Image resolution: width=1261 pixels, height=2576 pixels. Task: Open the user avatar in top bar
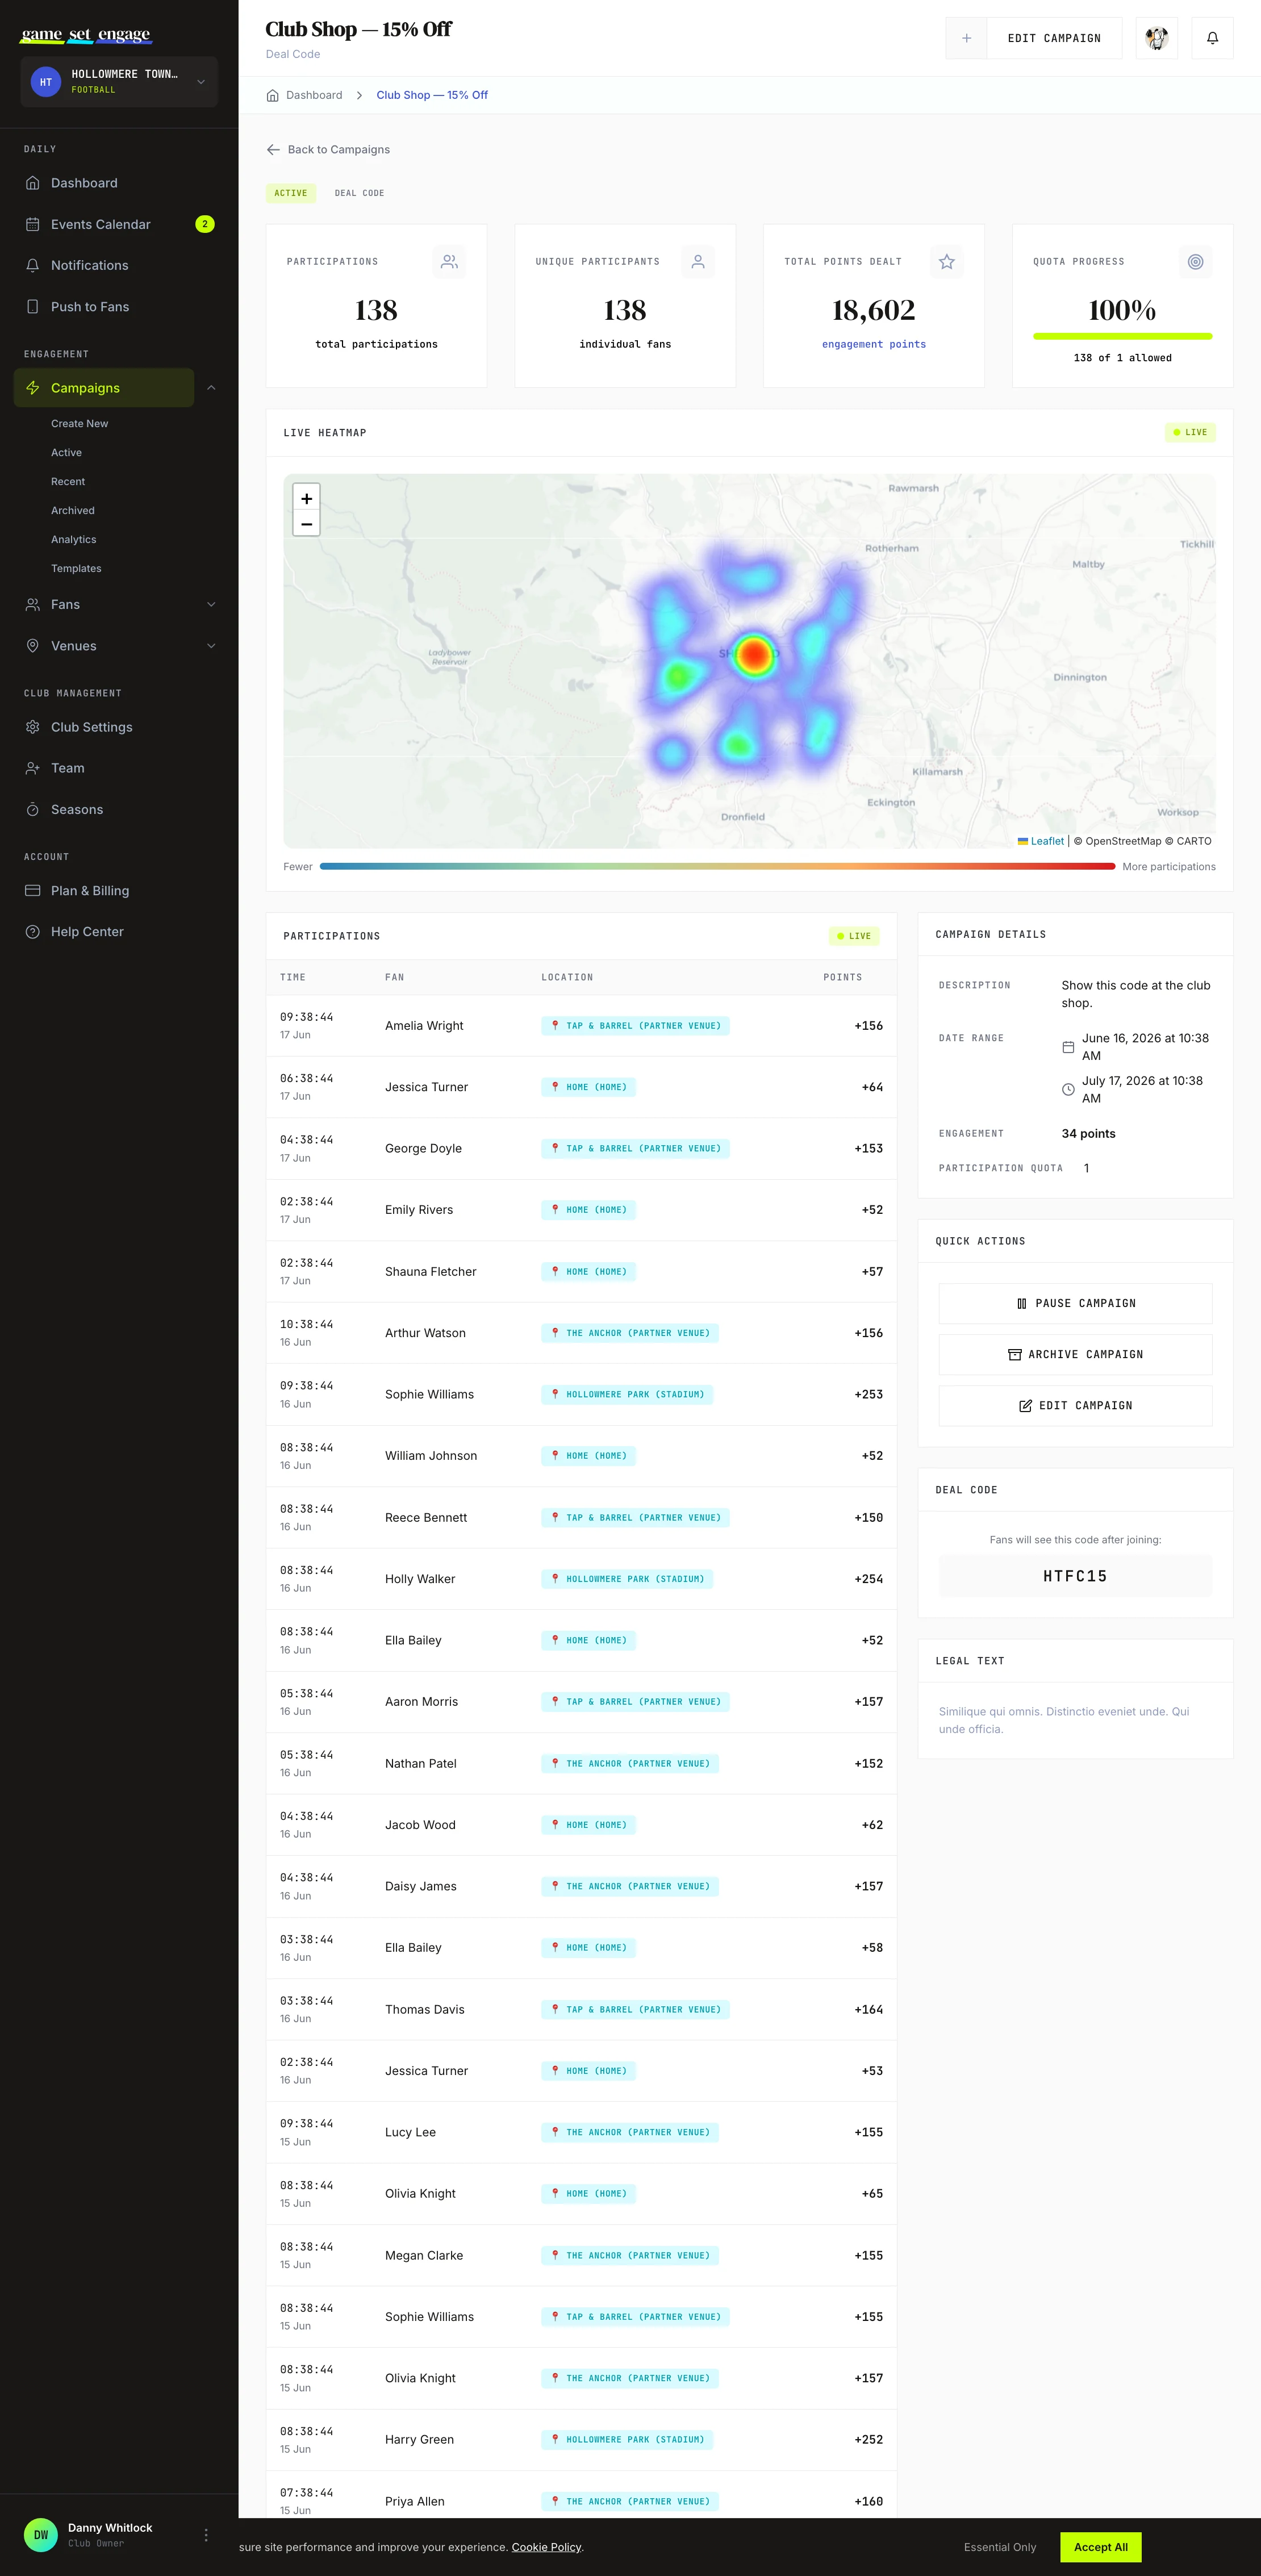[1157, 38]
